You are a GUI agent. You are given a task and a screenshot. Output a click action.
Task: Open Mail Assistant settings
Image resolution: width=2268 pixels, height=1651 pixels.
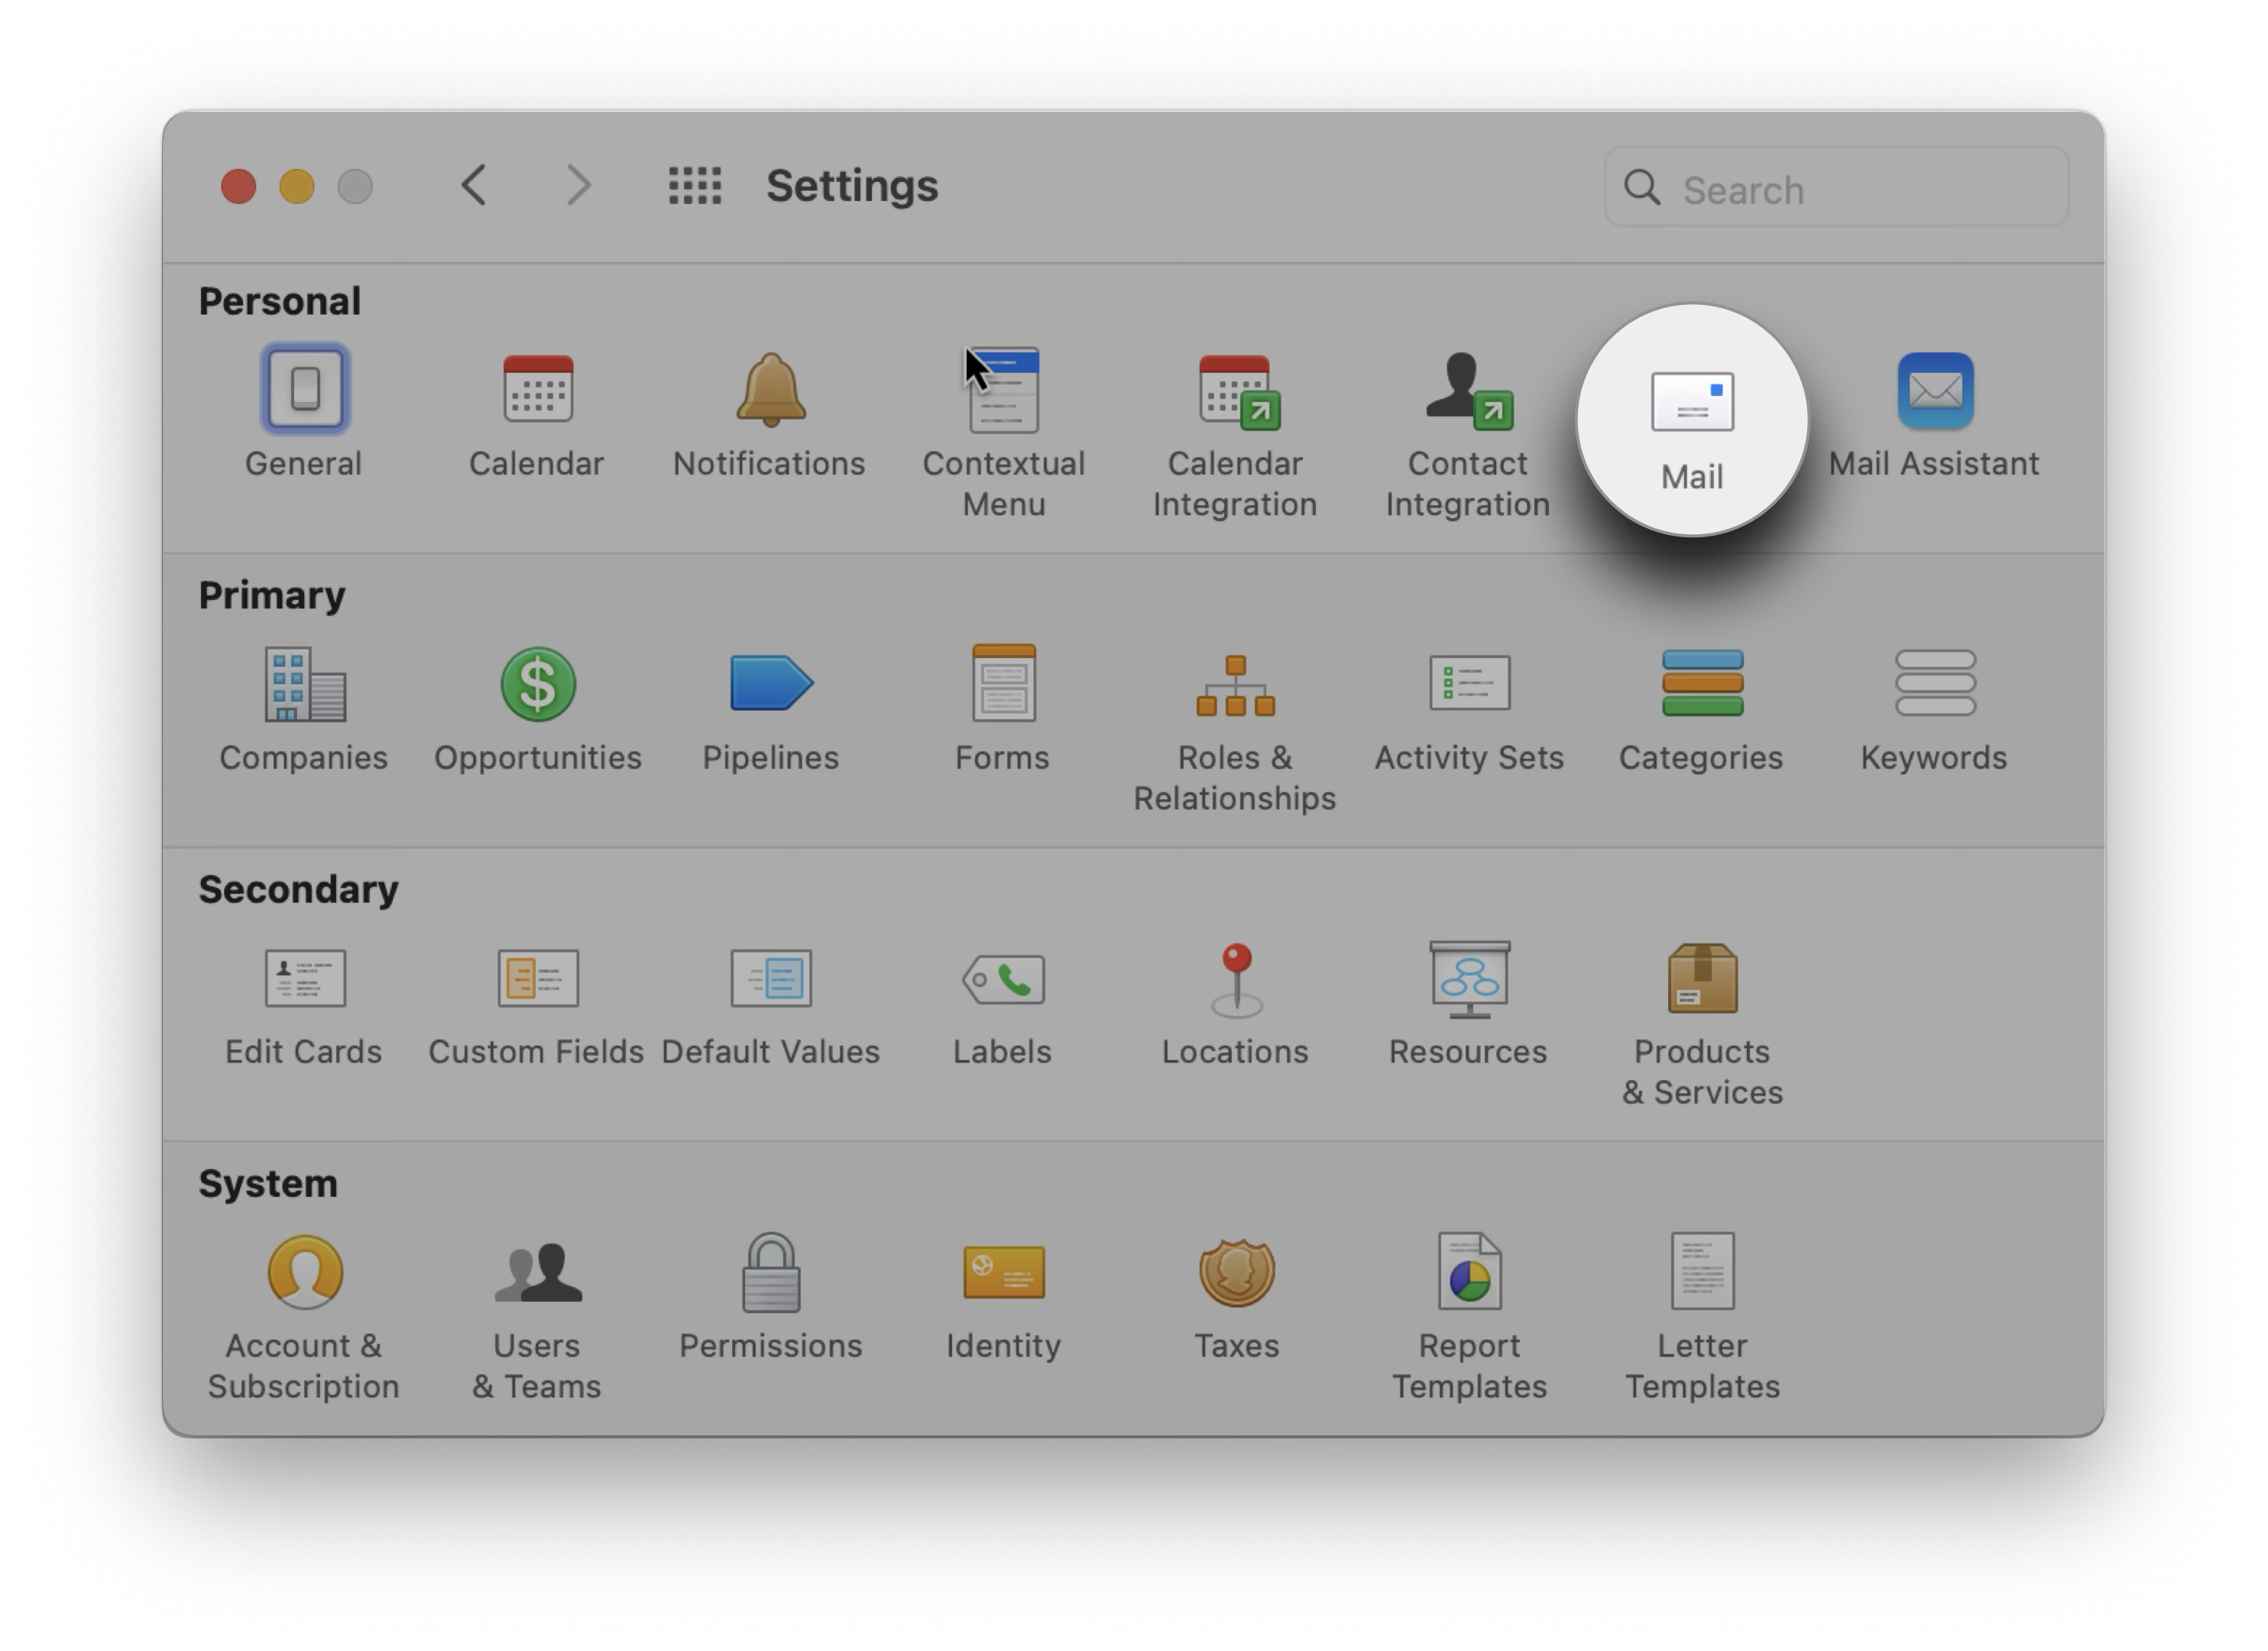1934,392
